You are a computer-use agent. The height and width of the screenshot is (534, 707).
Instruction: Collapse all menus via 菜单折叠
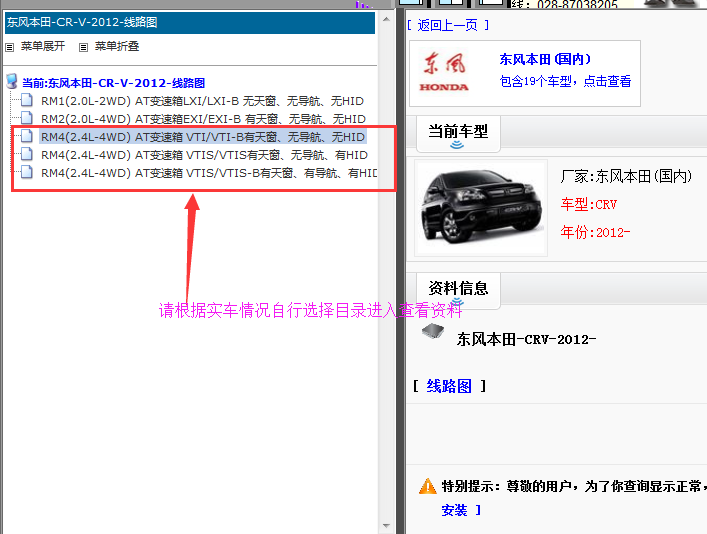(x=117, y=46)
